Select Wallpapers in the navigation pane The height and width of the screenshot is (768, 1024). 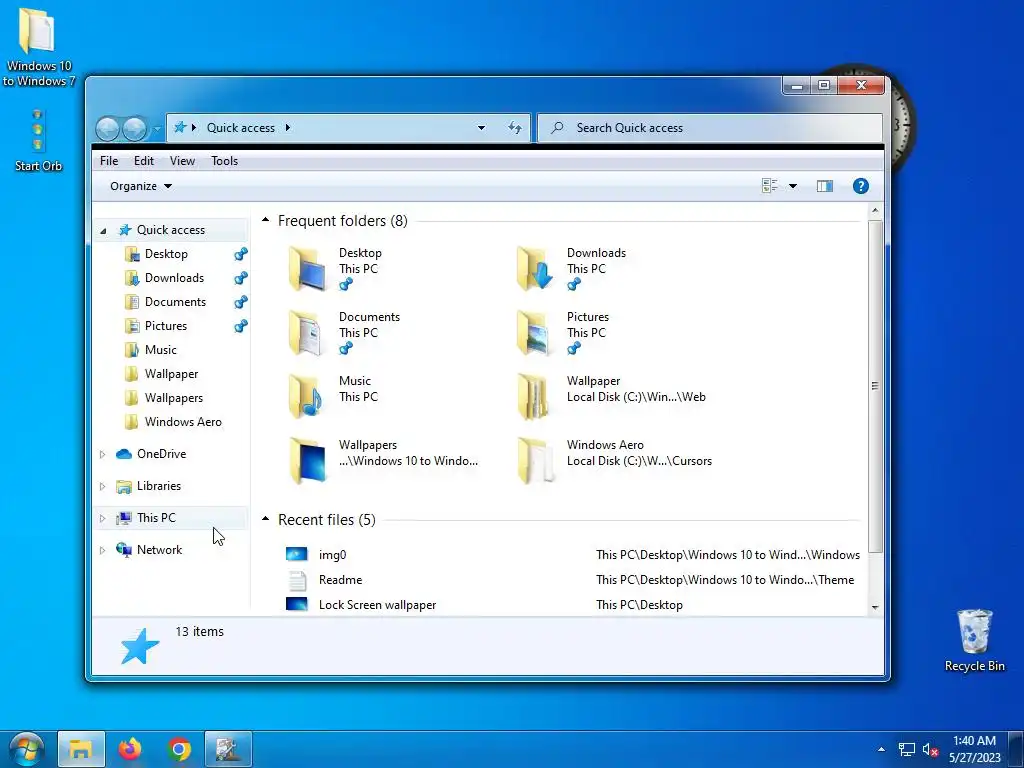(x=174, y=398)
